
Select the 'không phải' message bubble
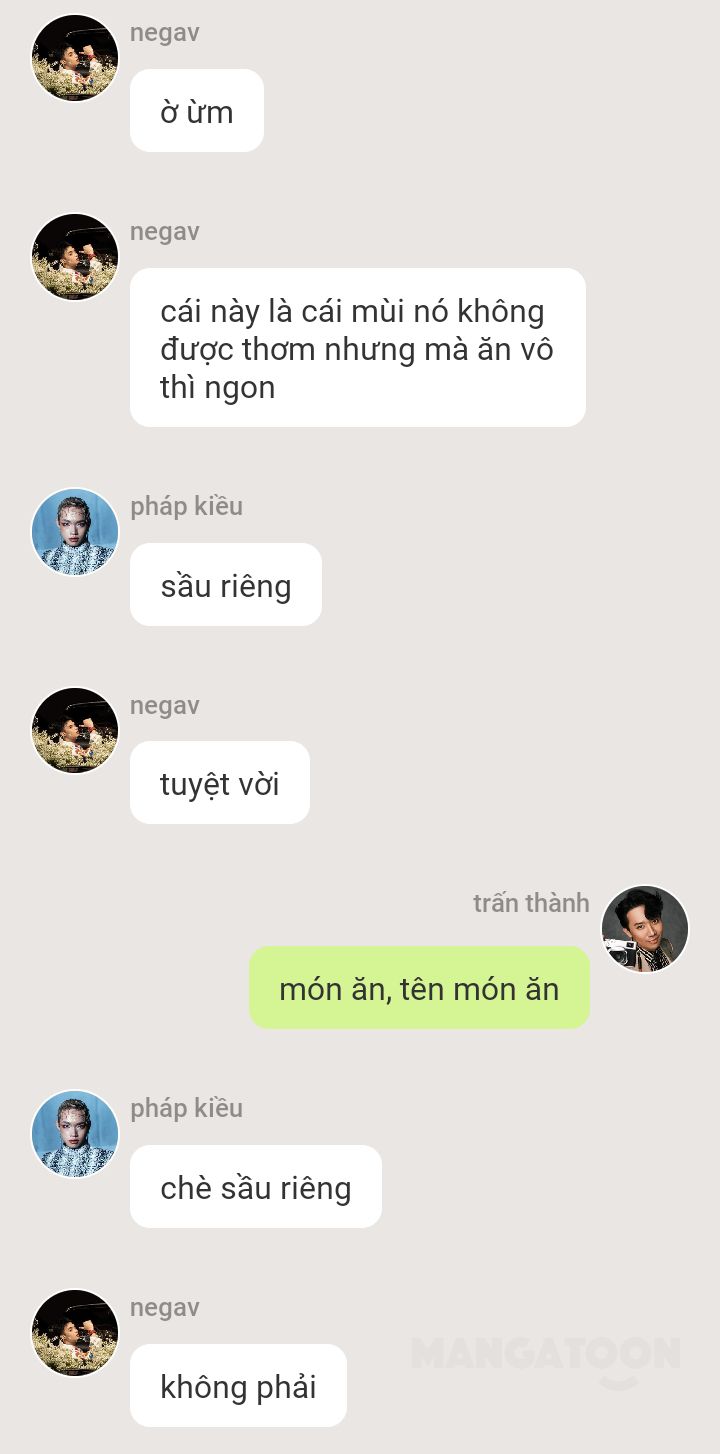(x=238, y=1386)
